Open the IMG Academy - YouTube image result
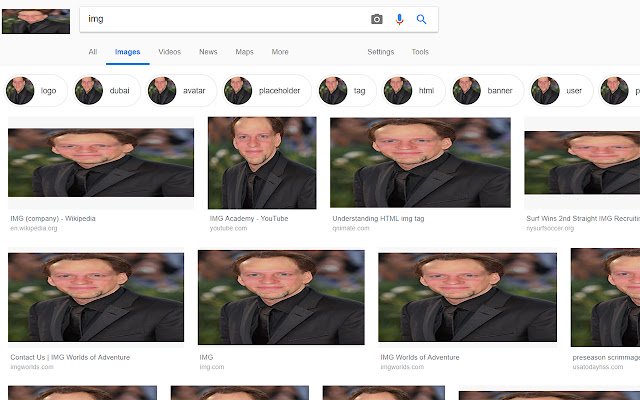 [262, 163]
